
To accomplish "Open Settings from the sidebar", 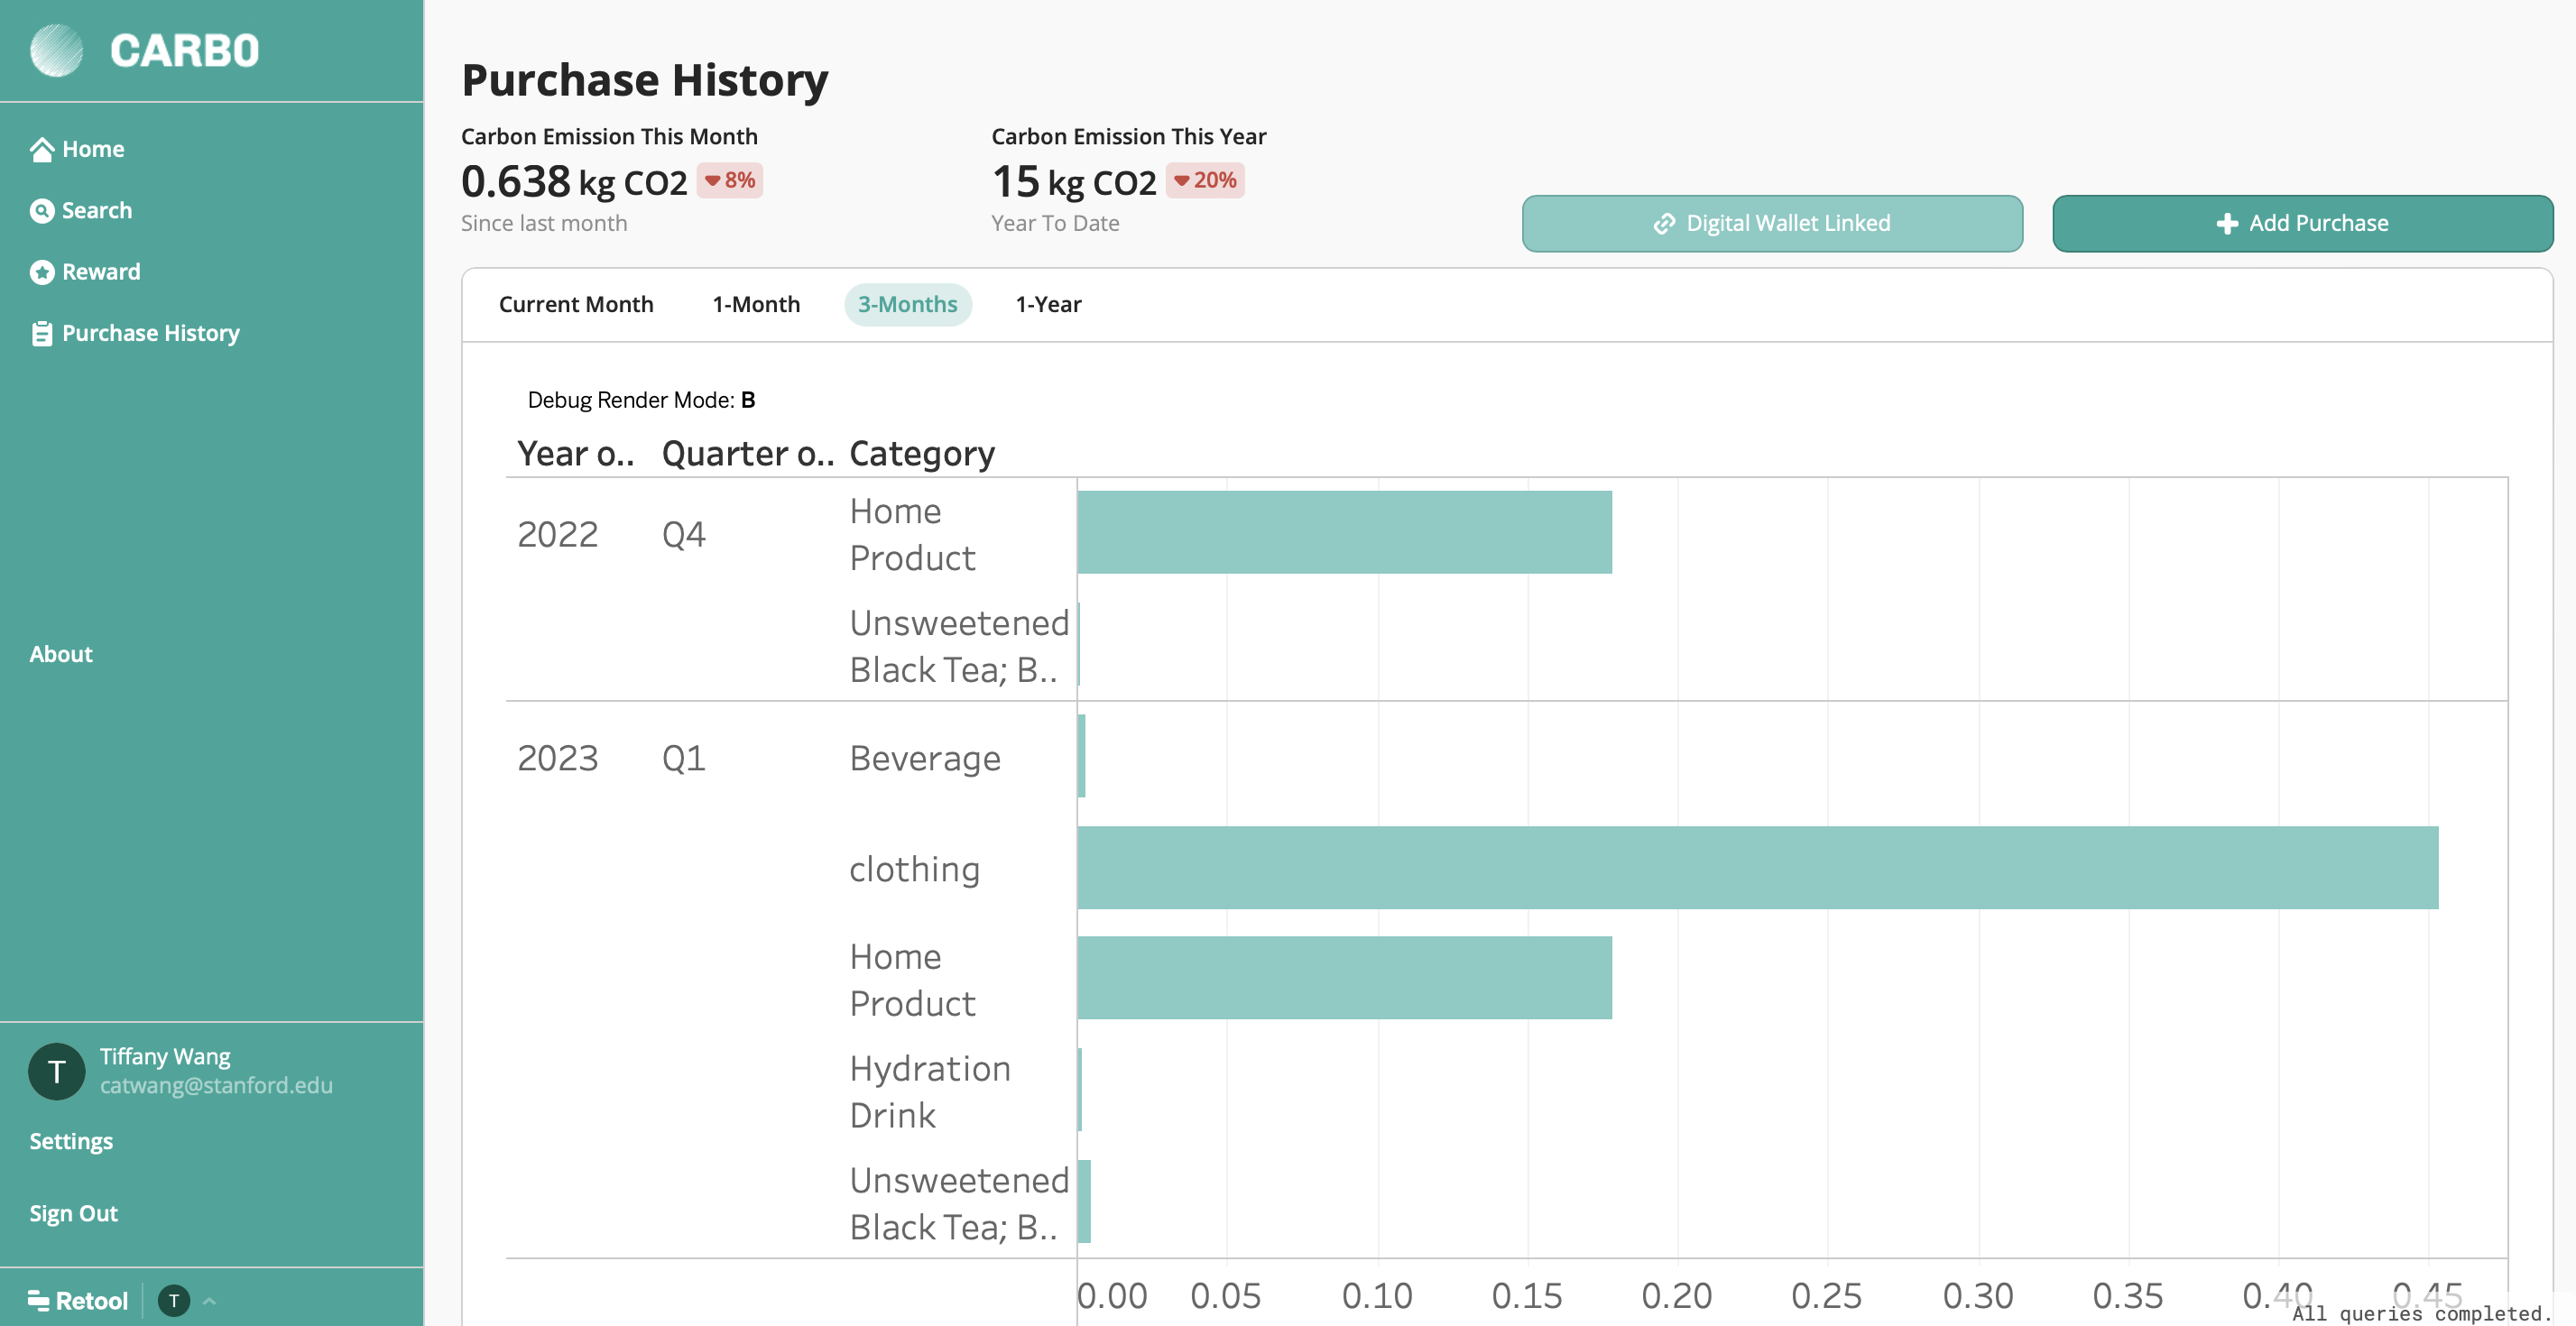I will coord(71,1141).
